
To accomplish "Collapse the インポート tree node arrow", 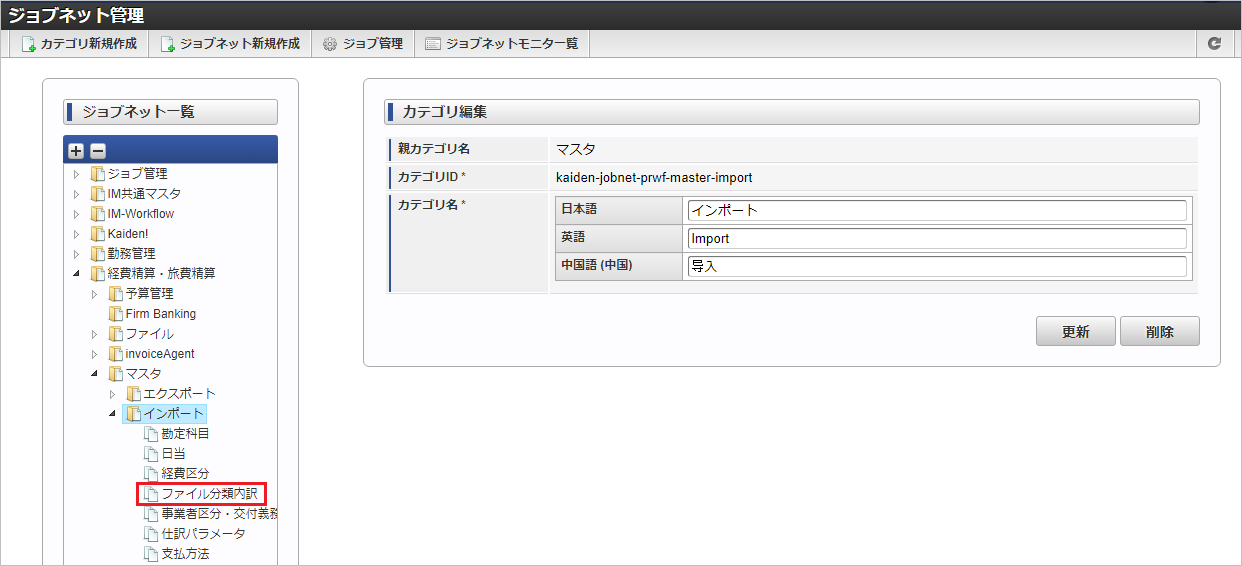I will tap(112, 414).
